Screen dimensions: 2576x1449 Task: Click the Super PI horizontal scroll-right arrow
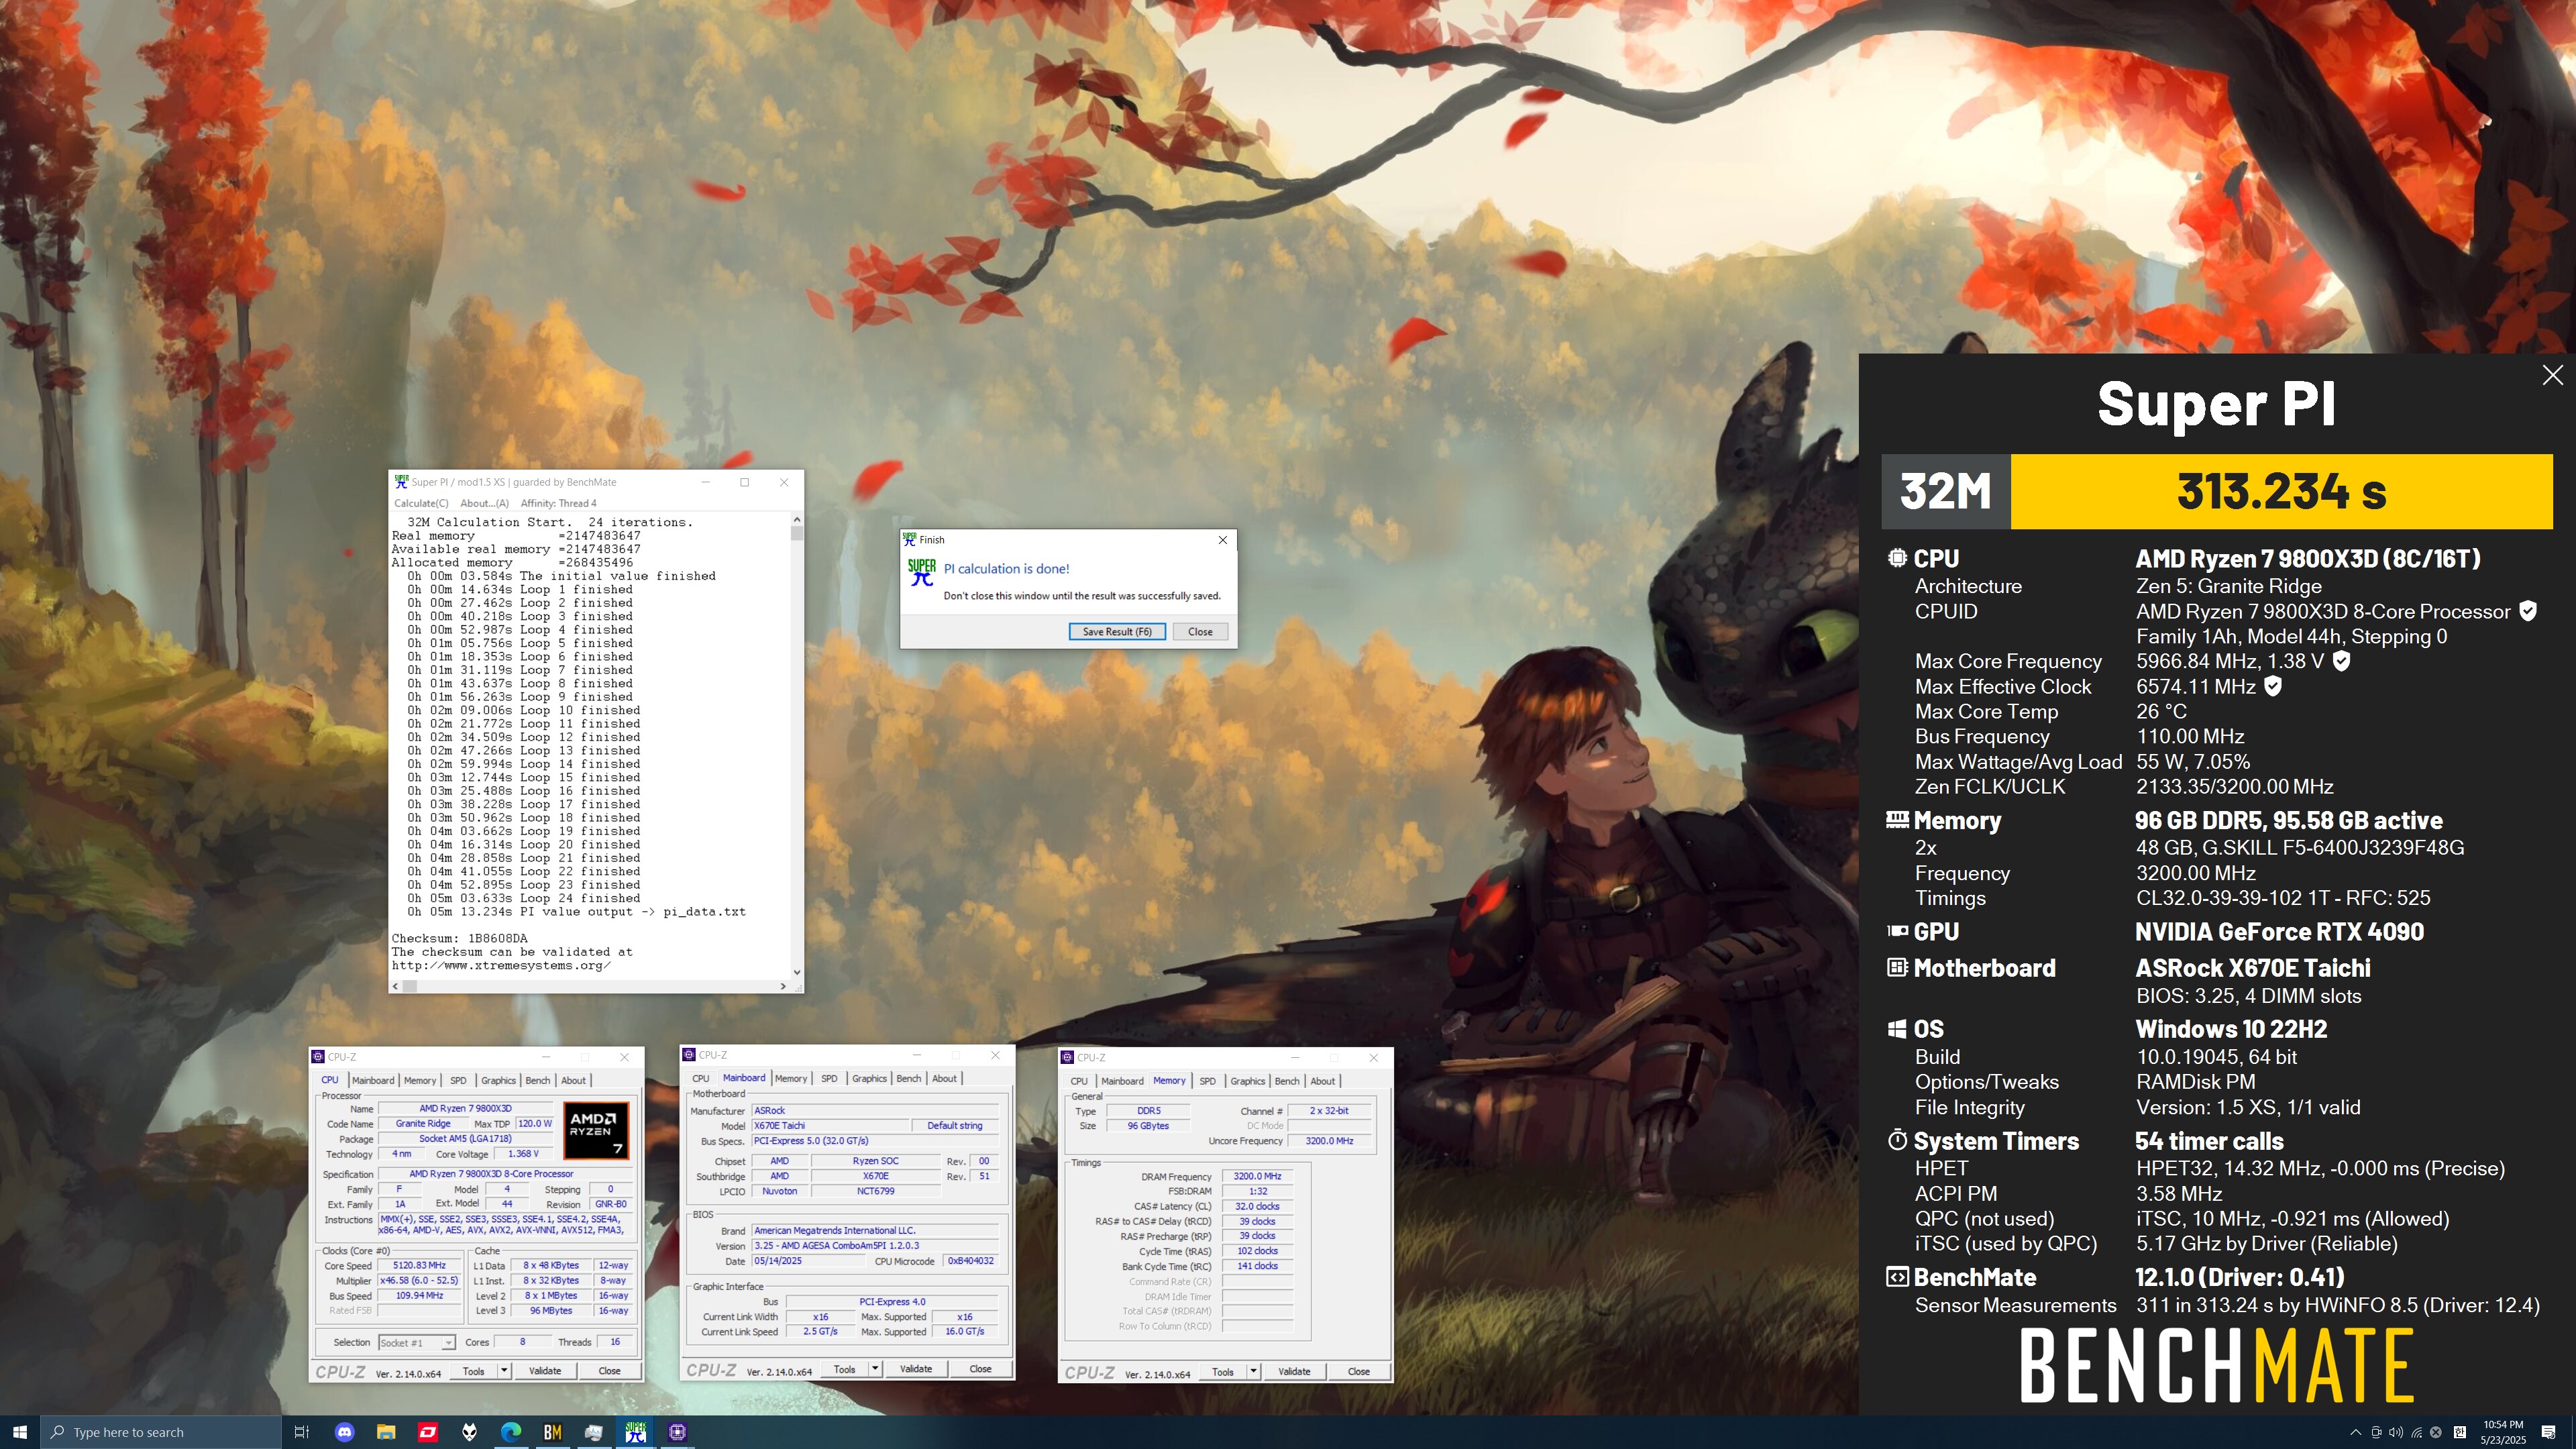[783, 986]
